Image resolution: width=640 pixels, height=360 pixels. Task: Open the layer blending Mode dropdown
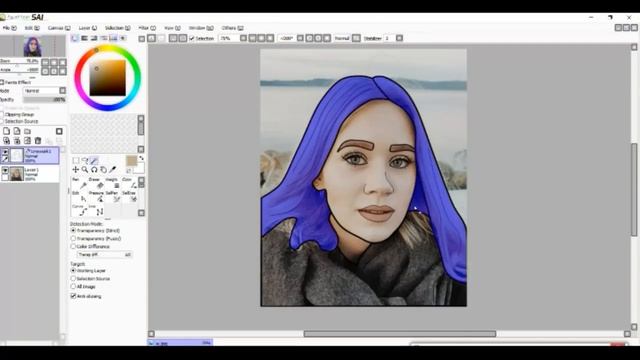coord(62,91)
